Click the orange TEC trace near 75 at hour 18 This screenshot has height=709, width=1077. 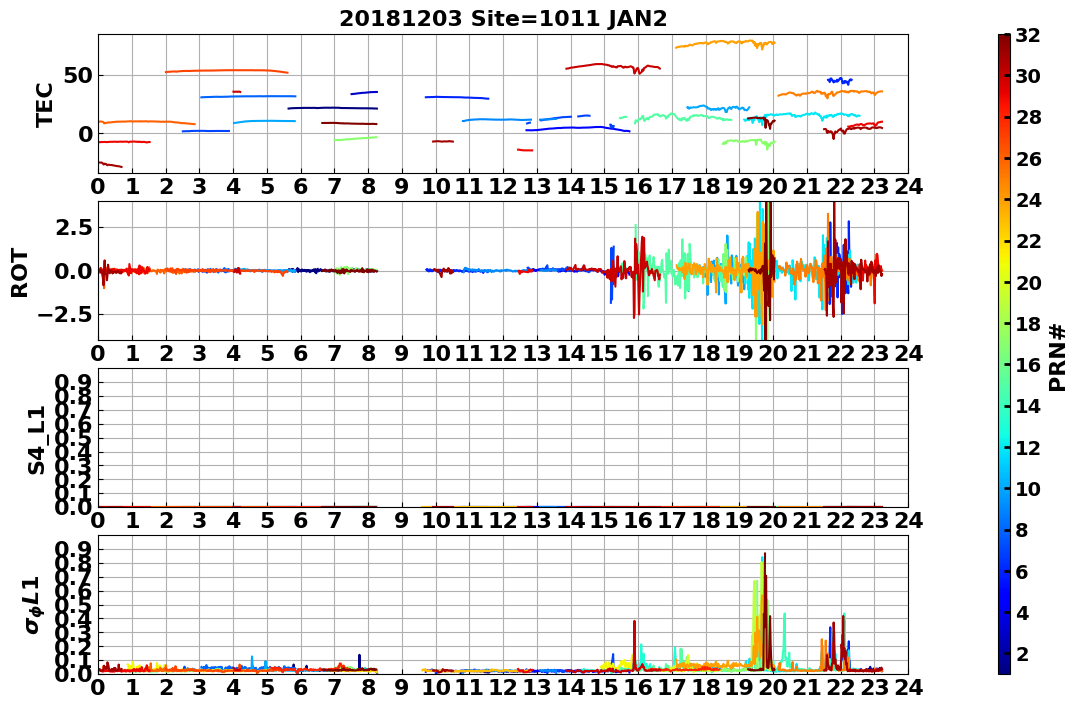725,43
